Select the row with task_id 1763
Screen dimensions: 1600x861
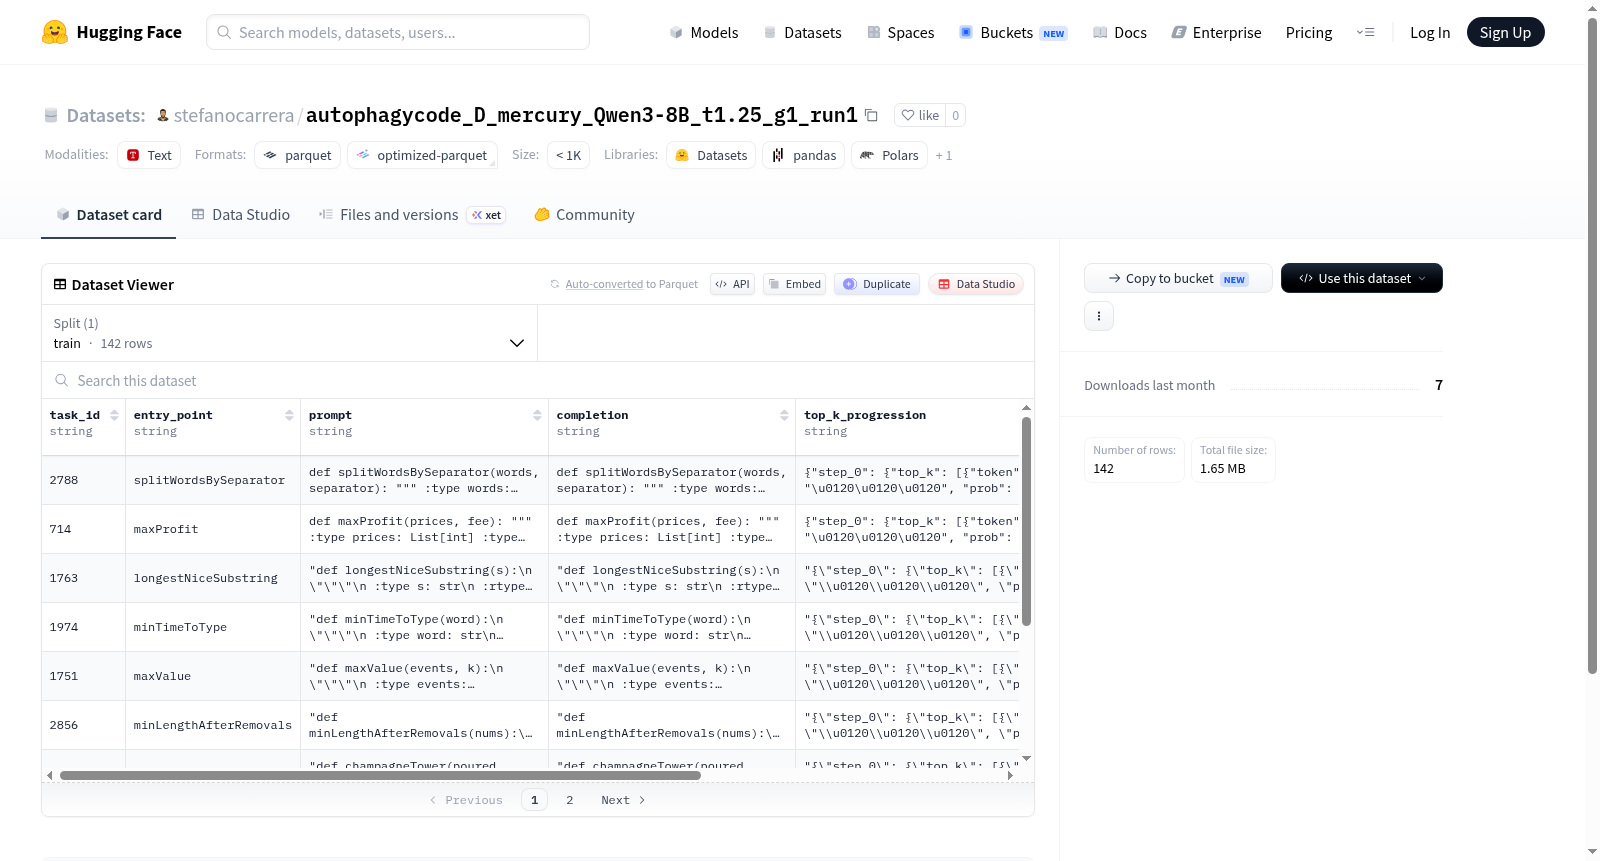point(84,578)
